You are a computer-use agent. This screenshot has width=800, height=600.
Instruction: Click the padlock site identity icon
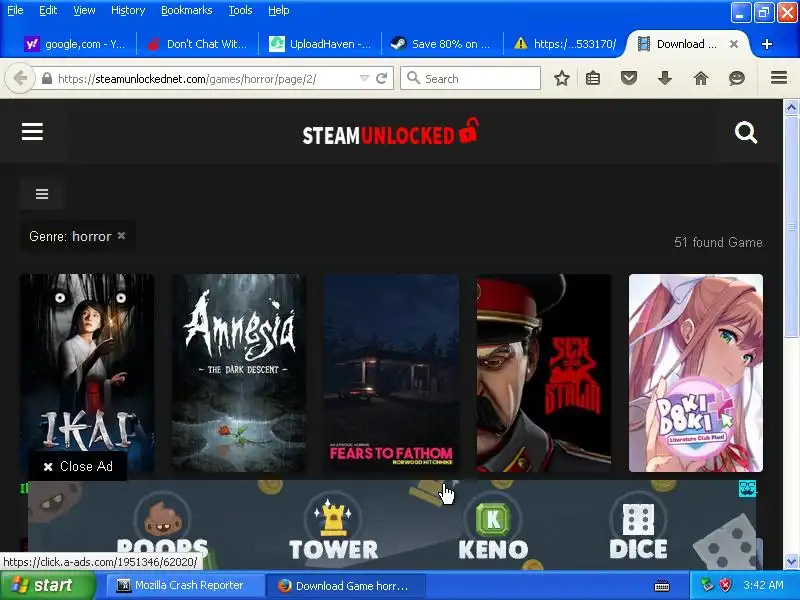(x=46, y=79)
